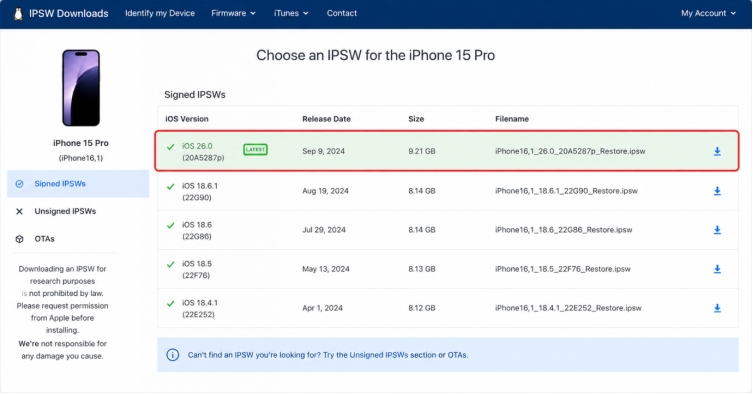Screen dimensions: 753x394
Task: Click filename iPhone16,1_18.6.1_22G90_Restore.ipsw
Action: [566, 191]
